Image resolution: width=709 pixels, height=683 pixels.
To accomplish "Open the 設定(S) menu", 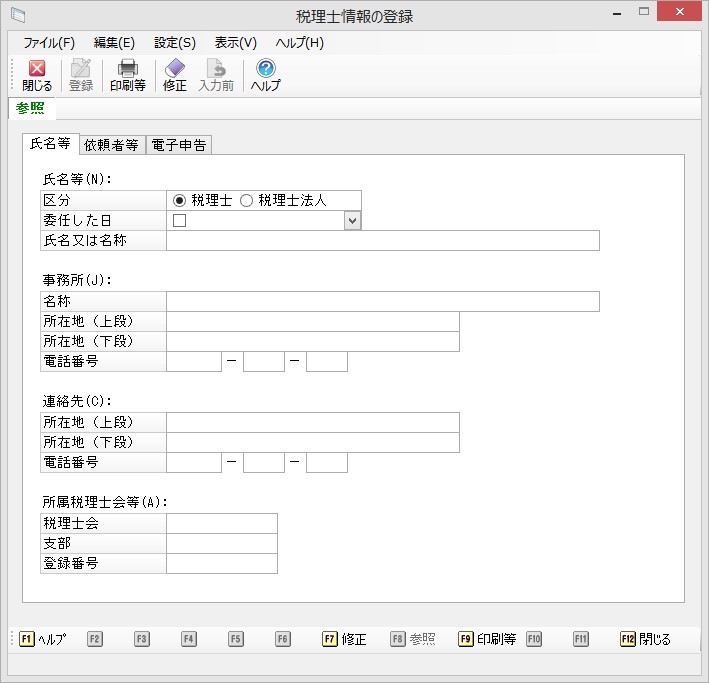I will pos(175,43).
